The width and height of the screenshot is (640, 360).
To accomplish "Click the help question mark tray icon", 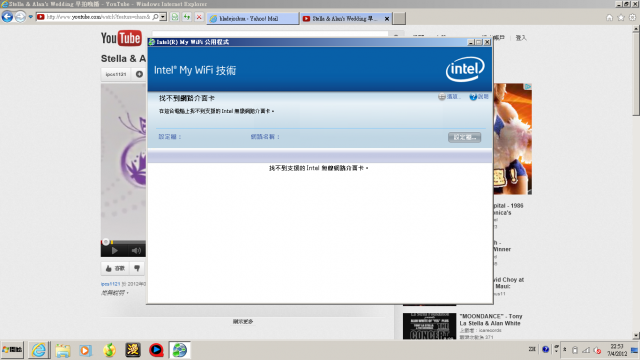I will click(x=545, y=349).
